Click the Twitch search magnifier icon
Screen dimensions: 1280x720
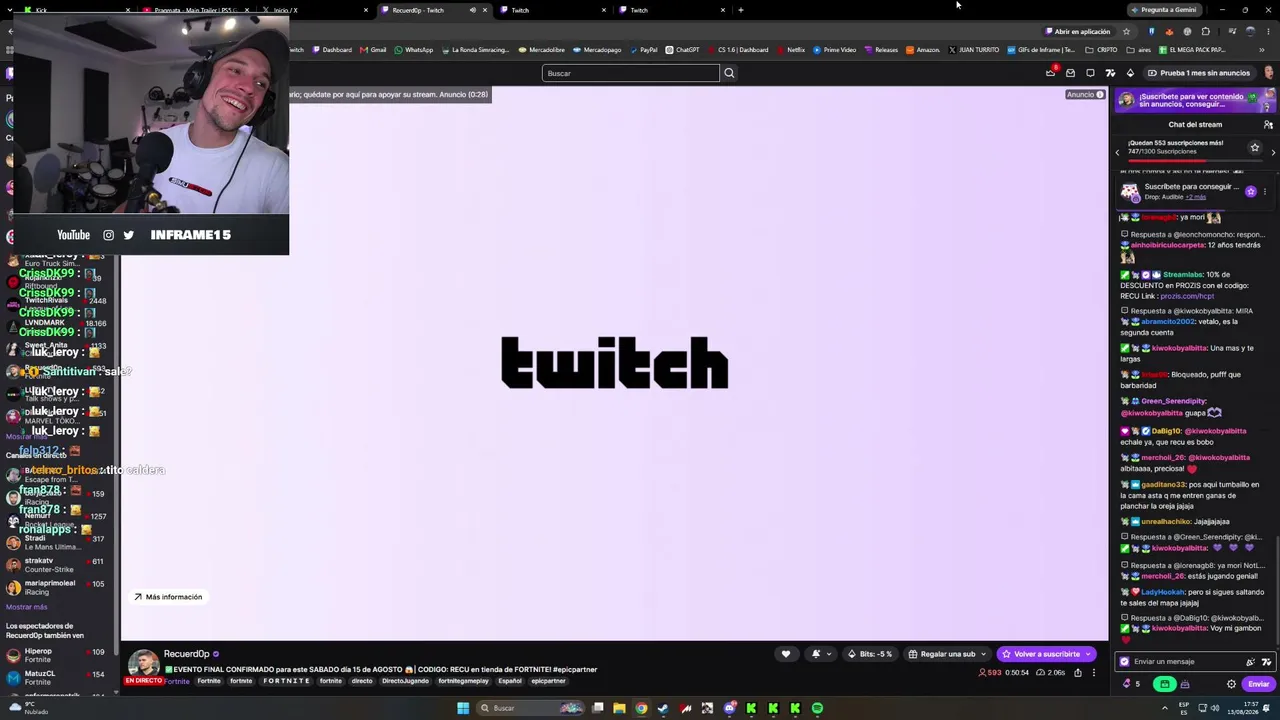pos(729,73)
